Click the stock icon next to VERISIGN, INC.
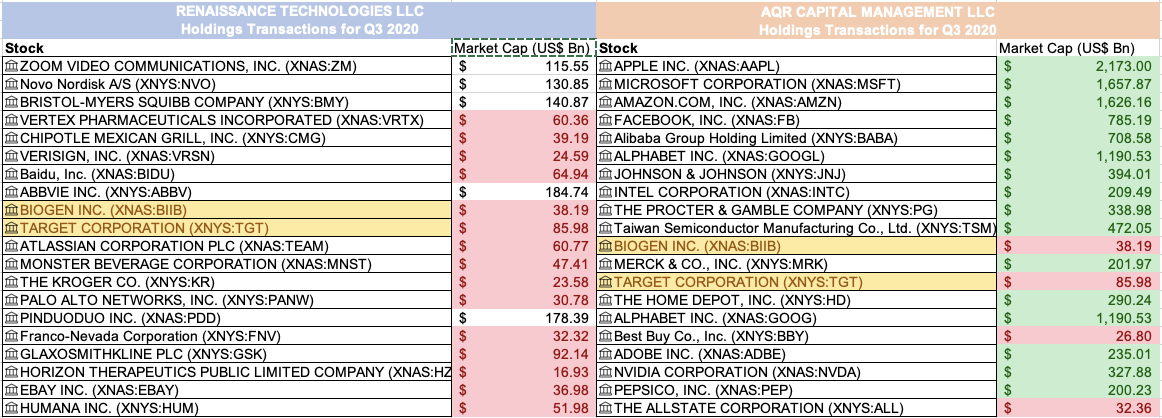The width and height of the screenshot is (1162, 418). click(11, 156)
